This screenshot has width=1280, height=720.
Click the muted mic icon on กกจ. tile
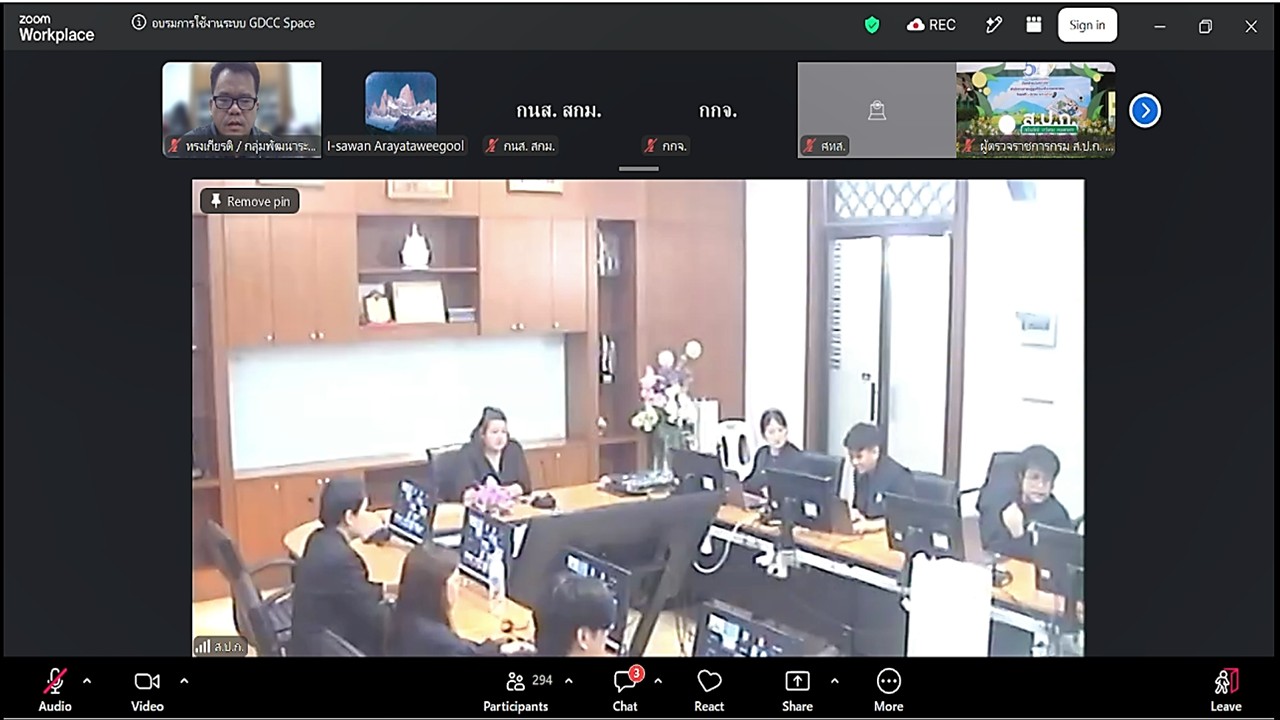651,146
